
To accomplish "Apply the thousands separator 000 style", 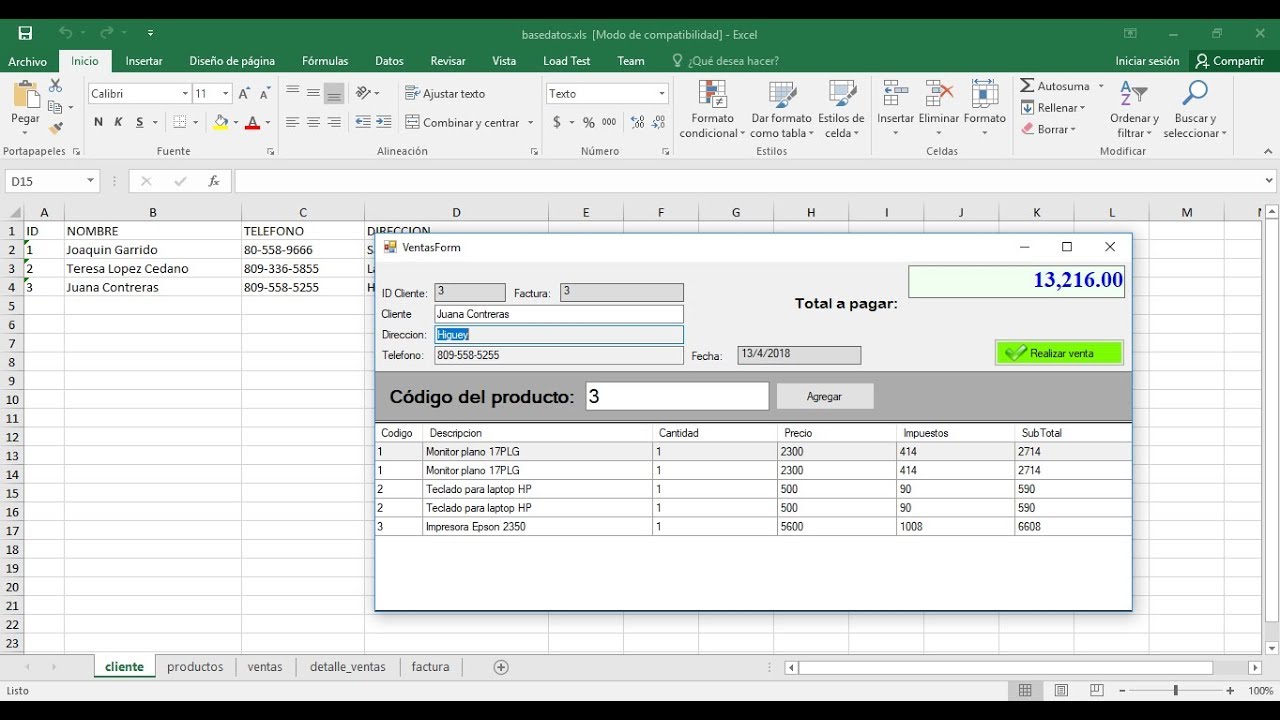I will (609, 122).
